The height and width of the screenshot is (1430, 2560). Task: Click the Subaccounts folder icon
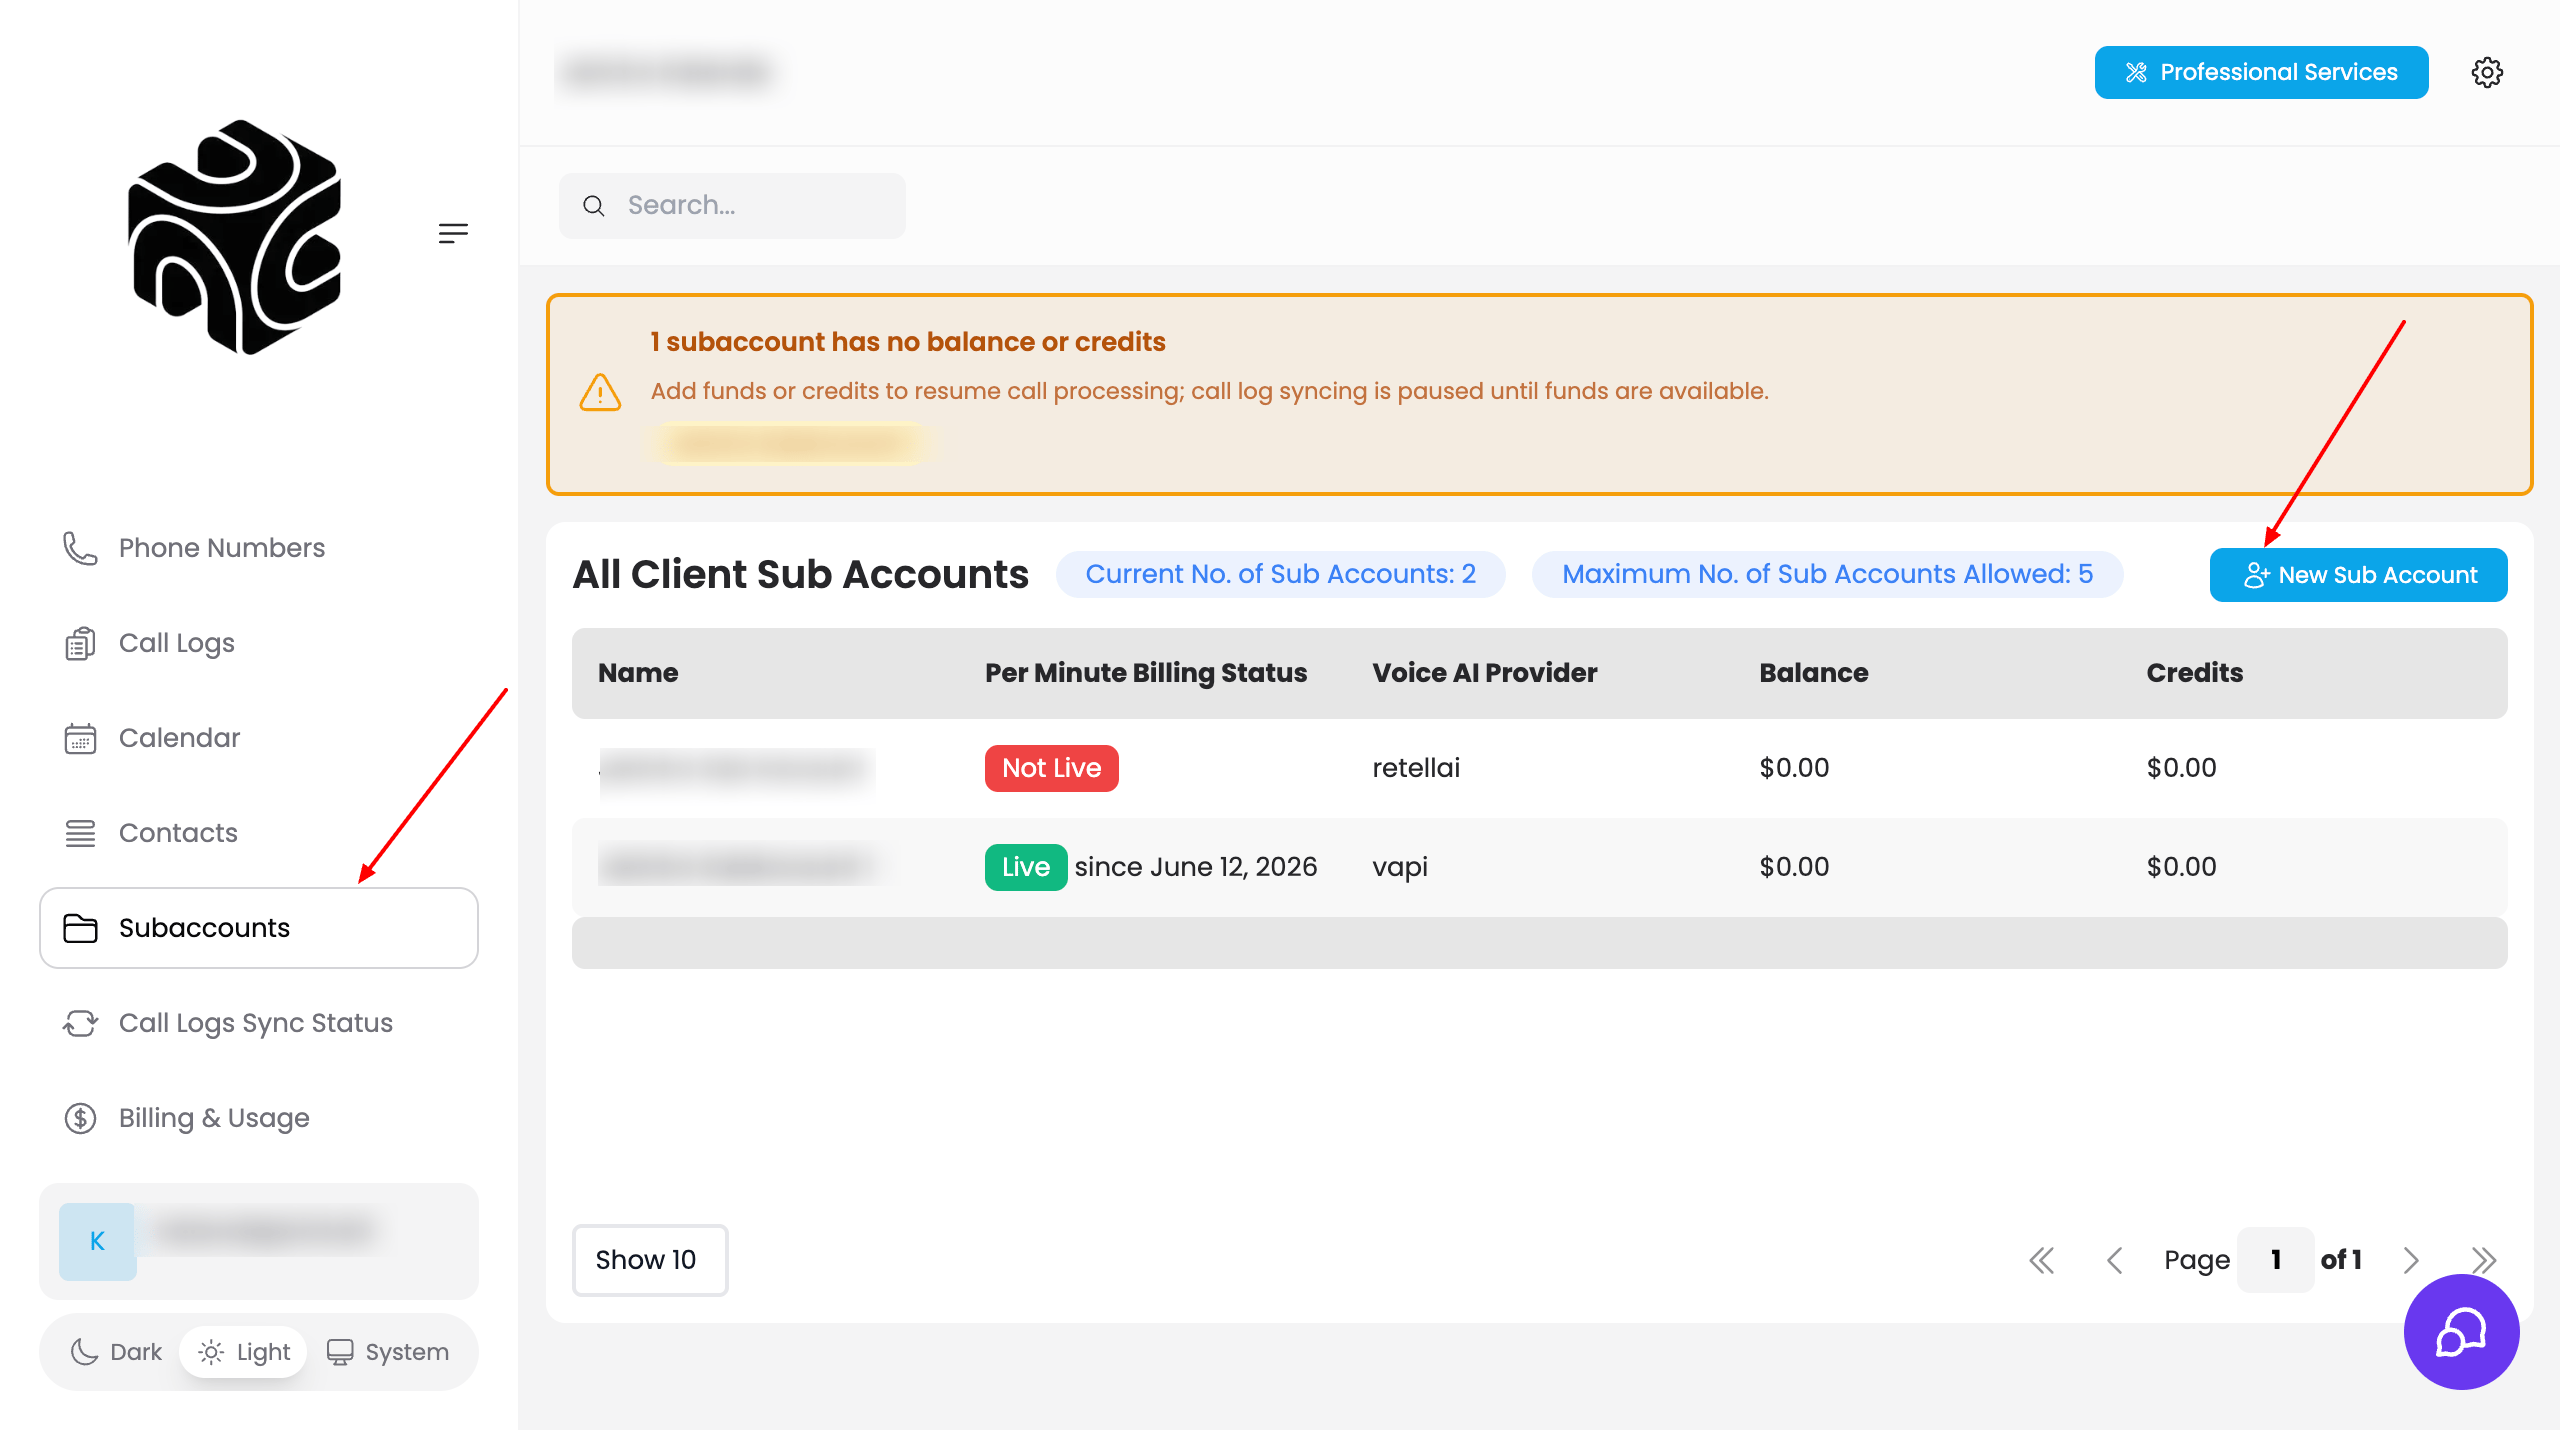pyautogui.click(x=80, y=928)
